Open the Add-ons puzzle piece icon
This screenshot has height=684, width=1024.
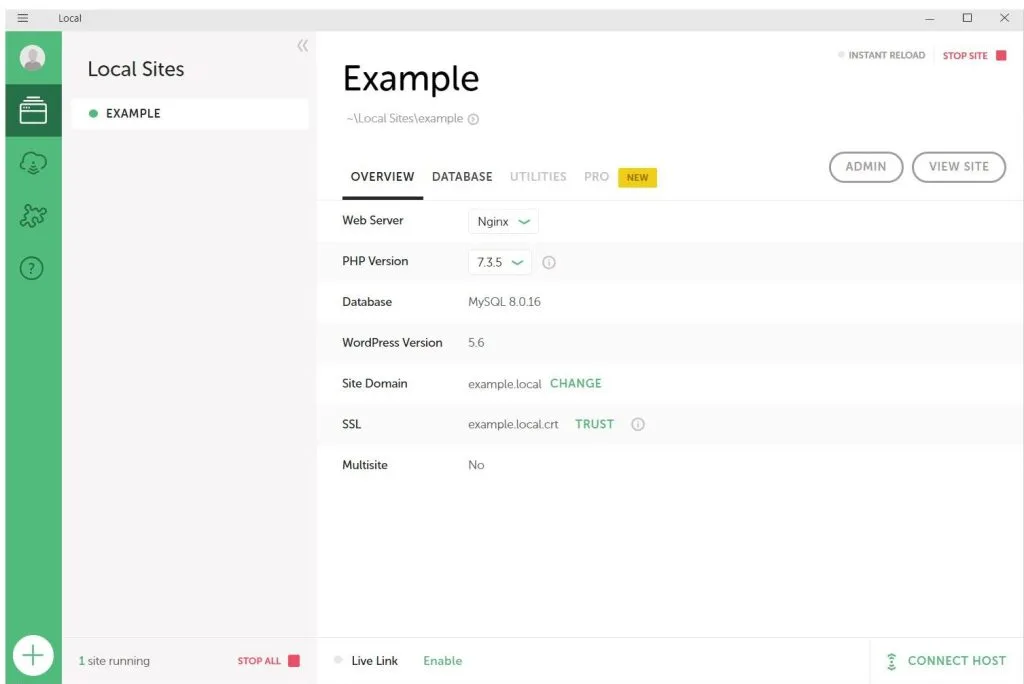[x=33, y=216]
